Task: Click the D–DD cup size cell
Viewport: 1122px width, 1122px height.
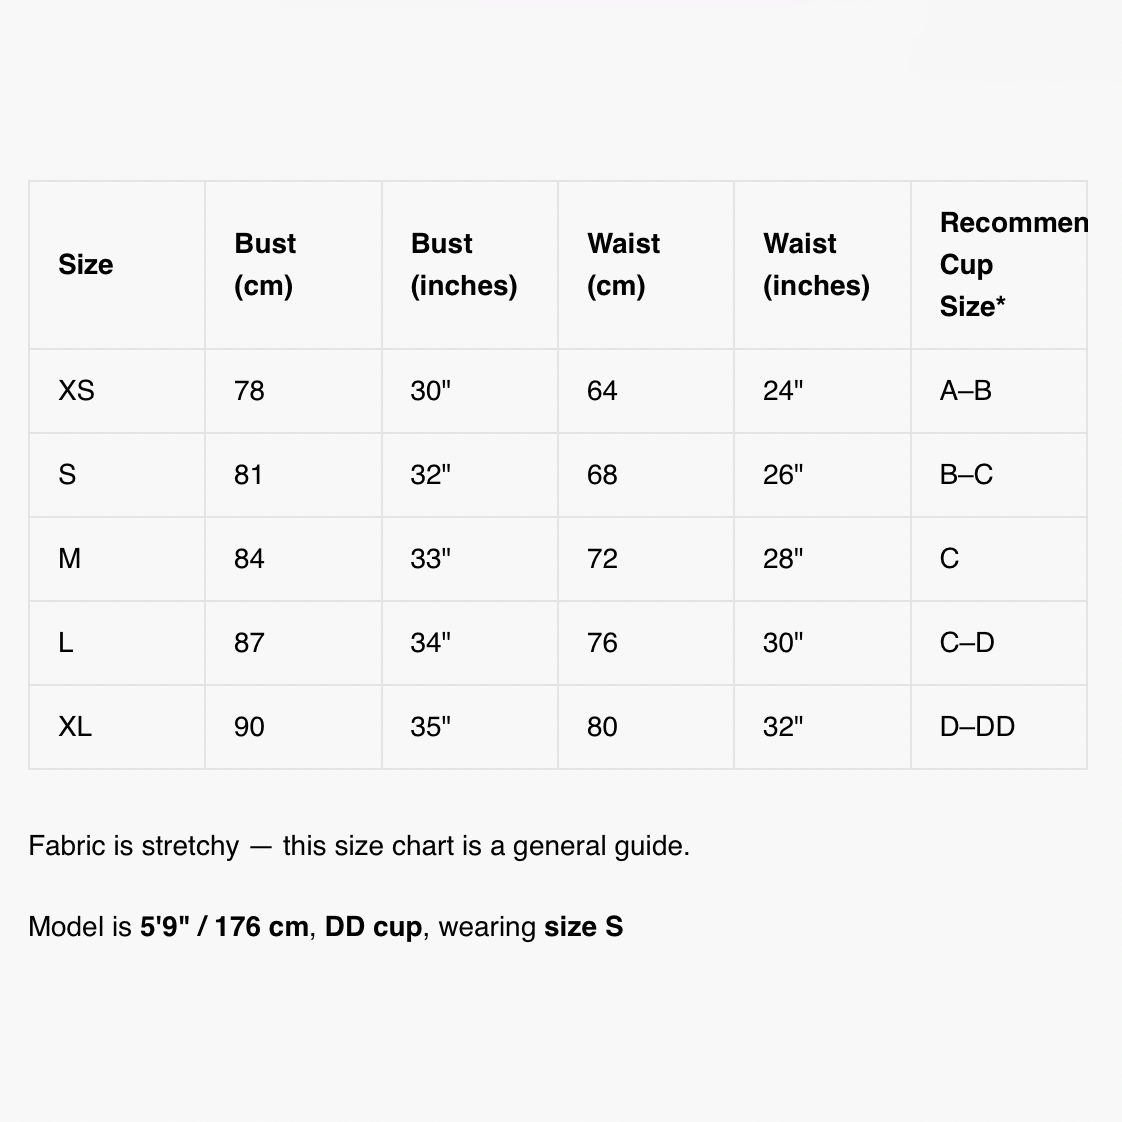Action: pos(977,727)
